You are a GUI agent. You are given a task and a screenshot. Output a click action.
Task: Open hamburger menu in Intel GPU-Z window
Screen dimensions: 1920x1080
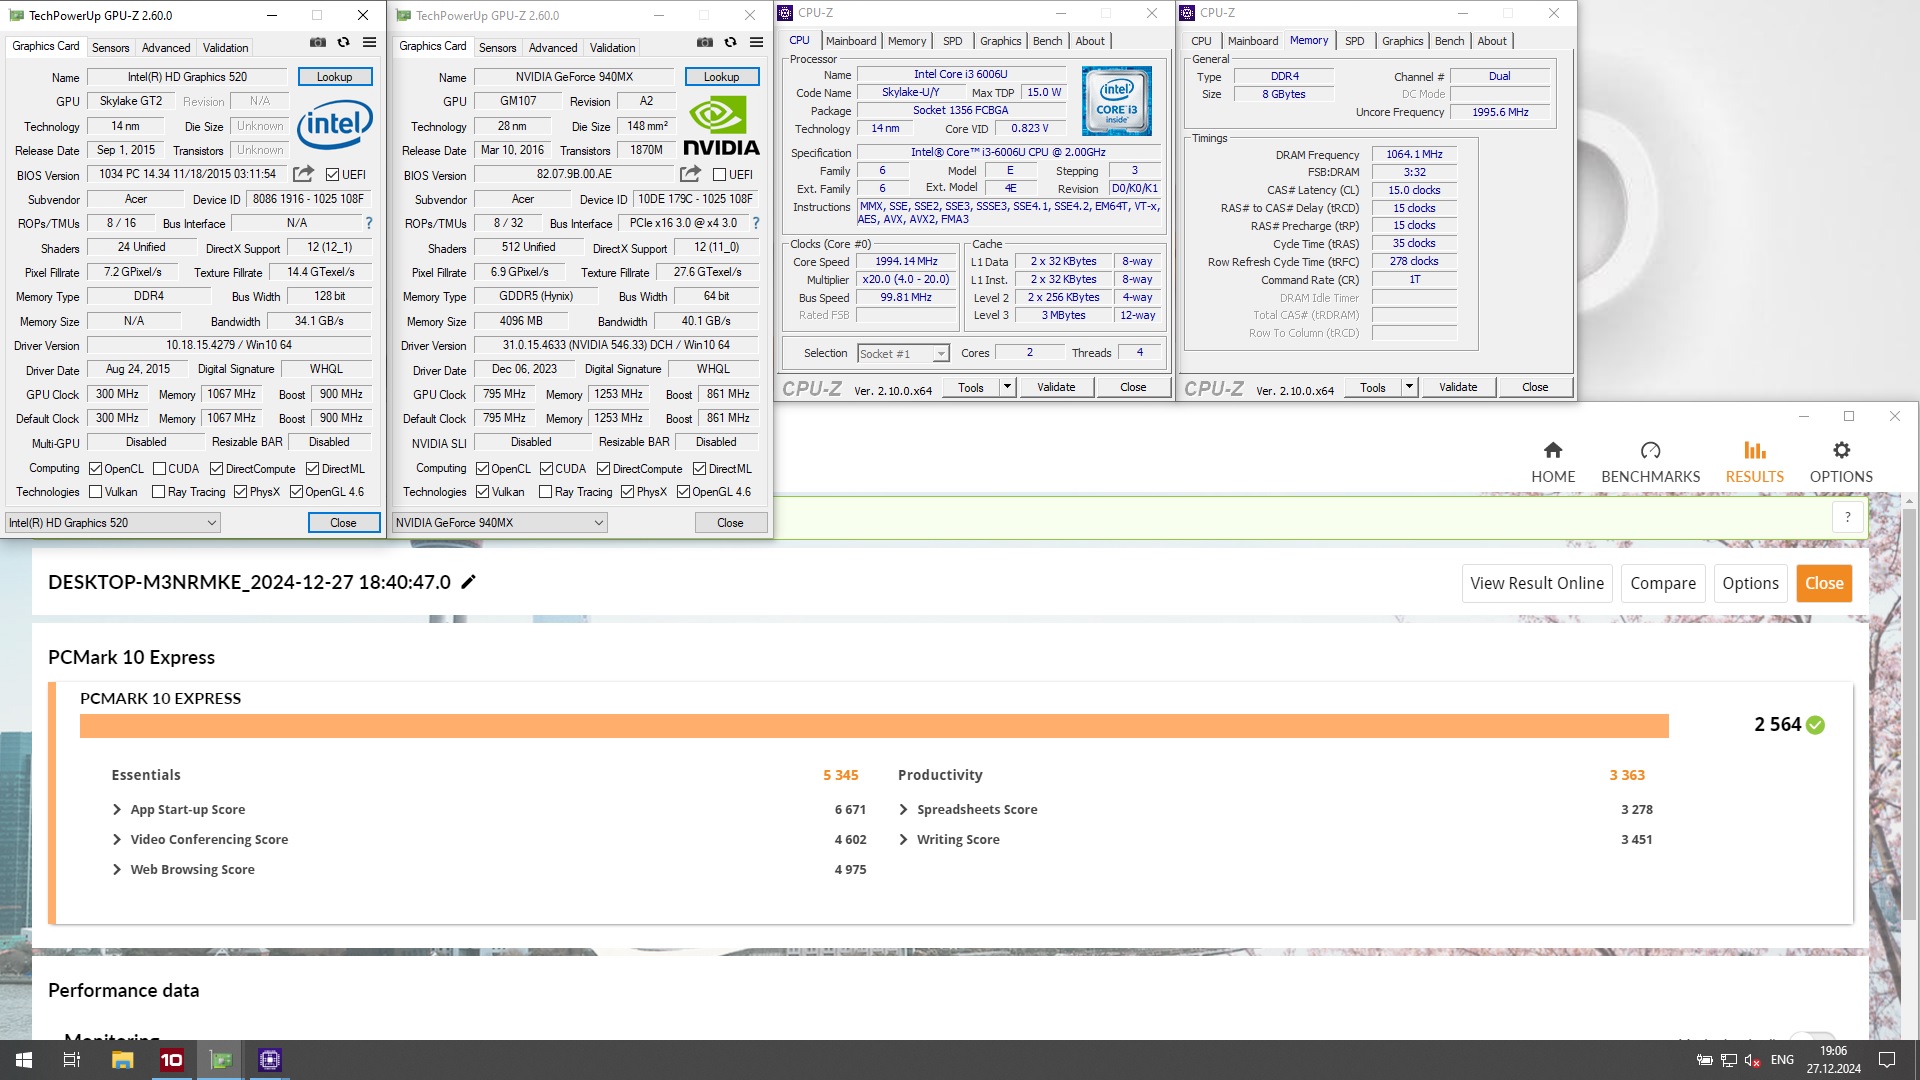(369, 42)
